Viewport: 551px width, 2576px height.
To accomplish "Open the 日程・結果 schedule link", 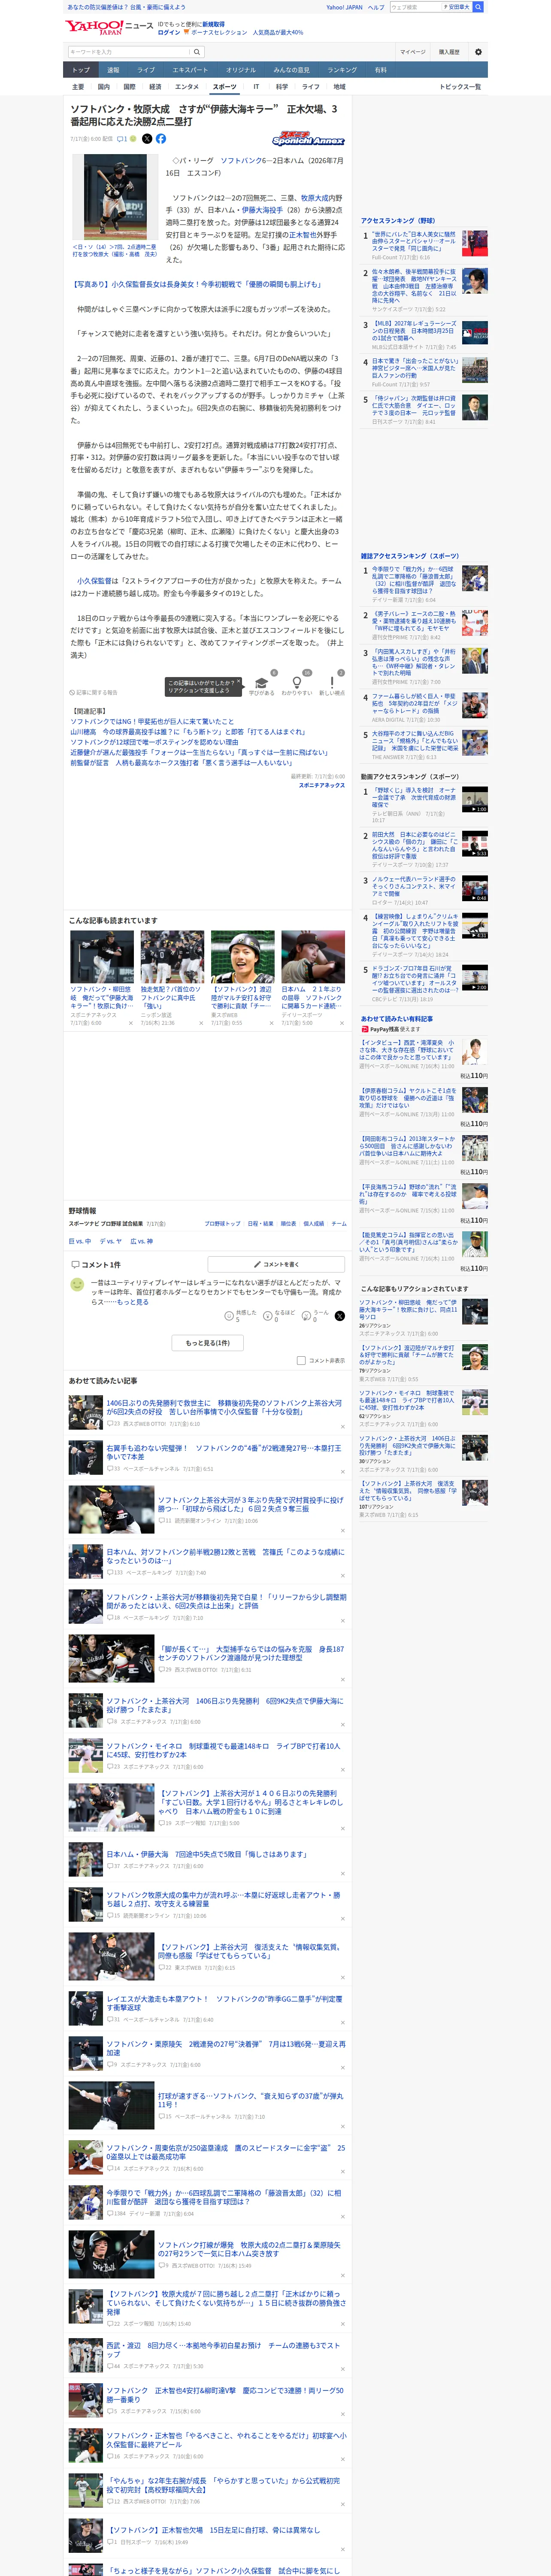I will click(260, 1223).
